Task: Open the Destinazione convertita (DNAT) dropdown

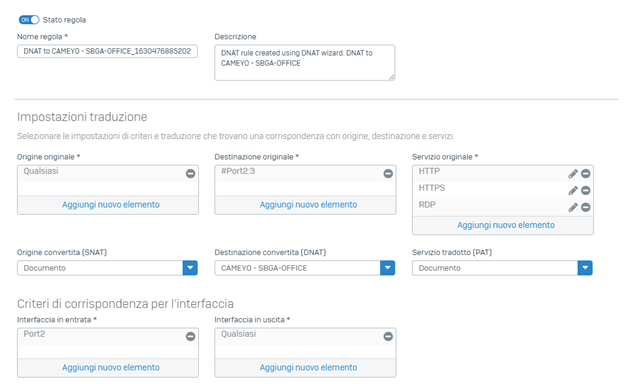Action: pos(387,268)
